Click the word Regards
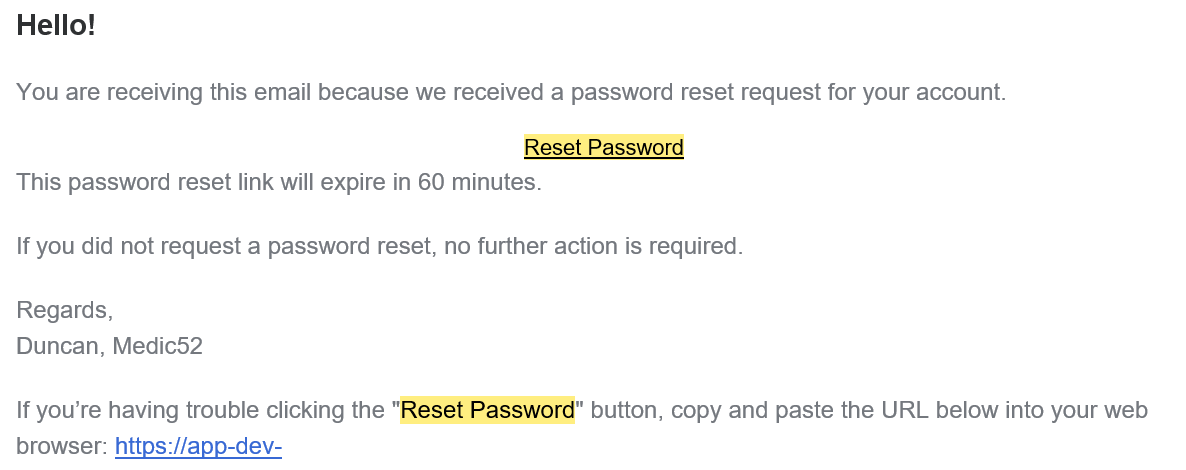 tap(64, 310)
